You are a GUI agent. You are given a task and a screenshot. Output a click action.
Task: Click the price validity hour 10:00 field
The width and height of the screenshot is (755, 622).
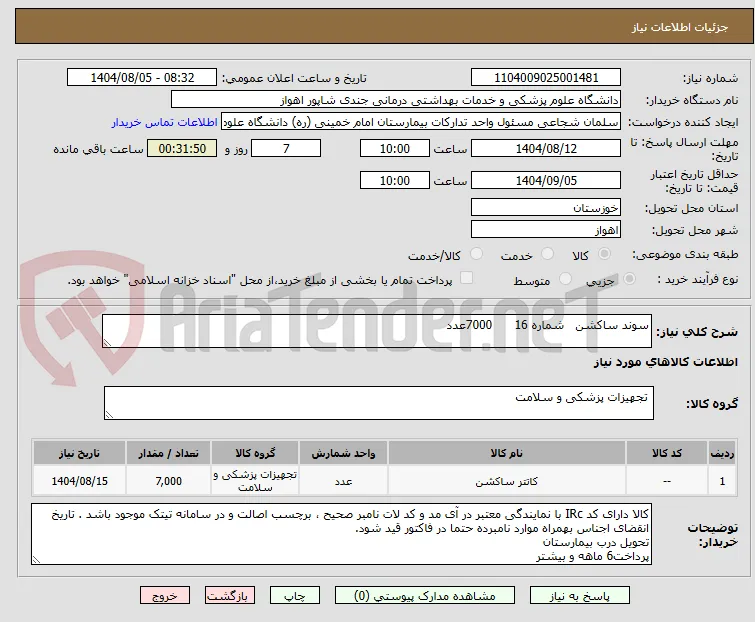point(394,181)
